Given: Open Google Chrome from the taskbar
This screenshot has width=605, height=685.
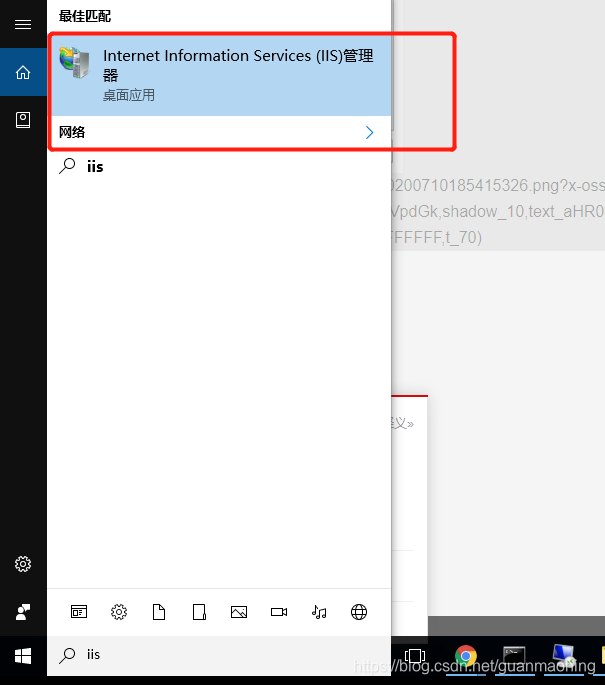Looking at the screenshot, I should click(x=466, y=656).
